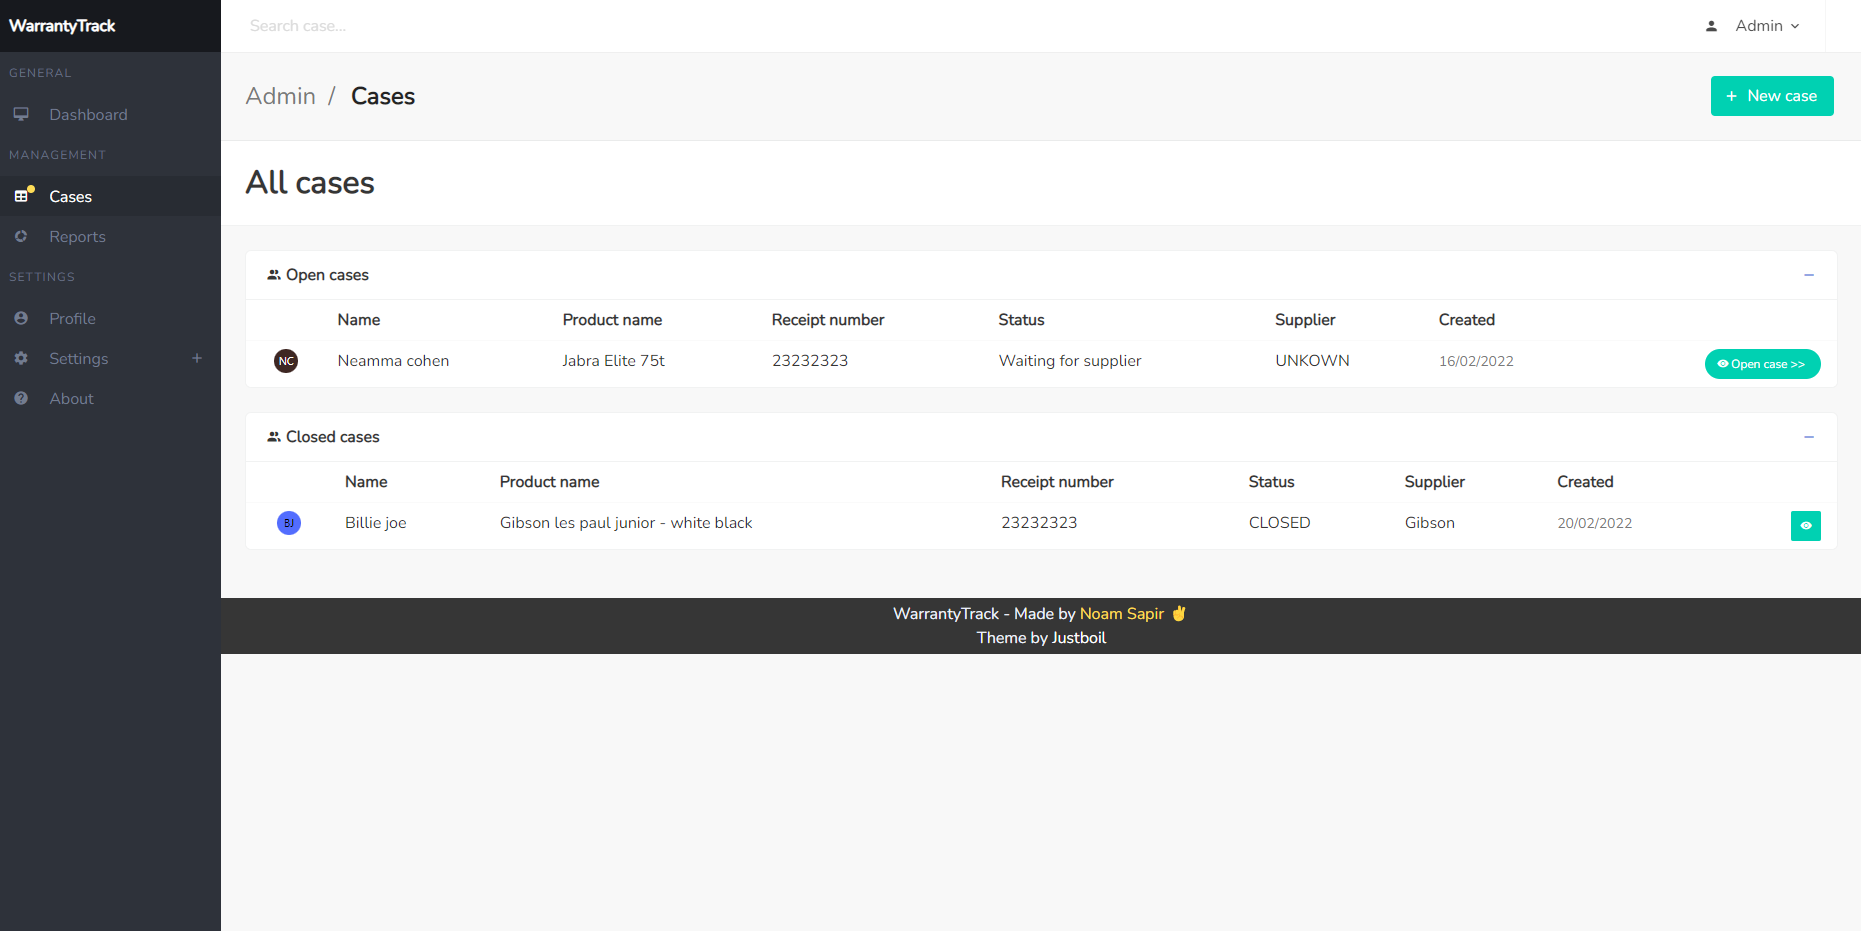Select the Profile person icon
Viewport: 1861px width, 931px height.
(x=21, y=318)
